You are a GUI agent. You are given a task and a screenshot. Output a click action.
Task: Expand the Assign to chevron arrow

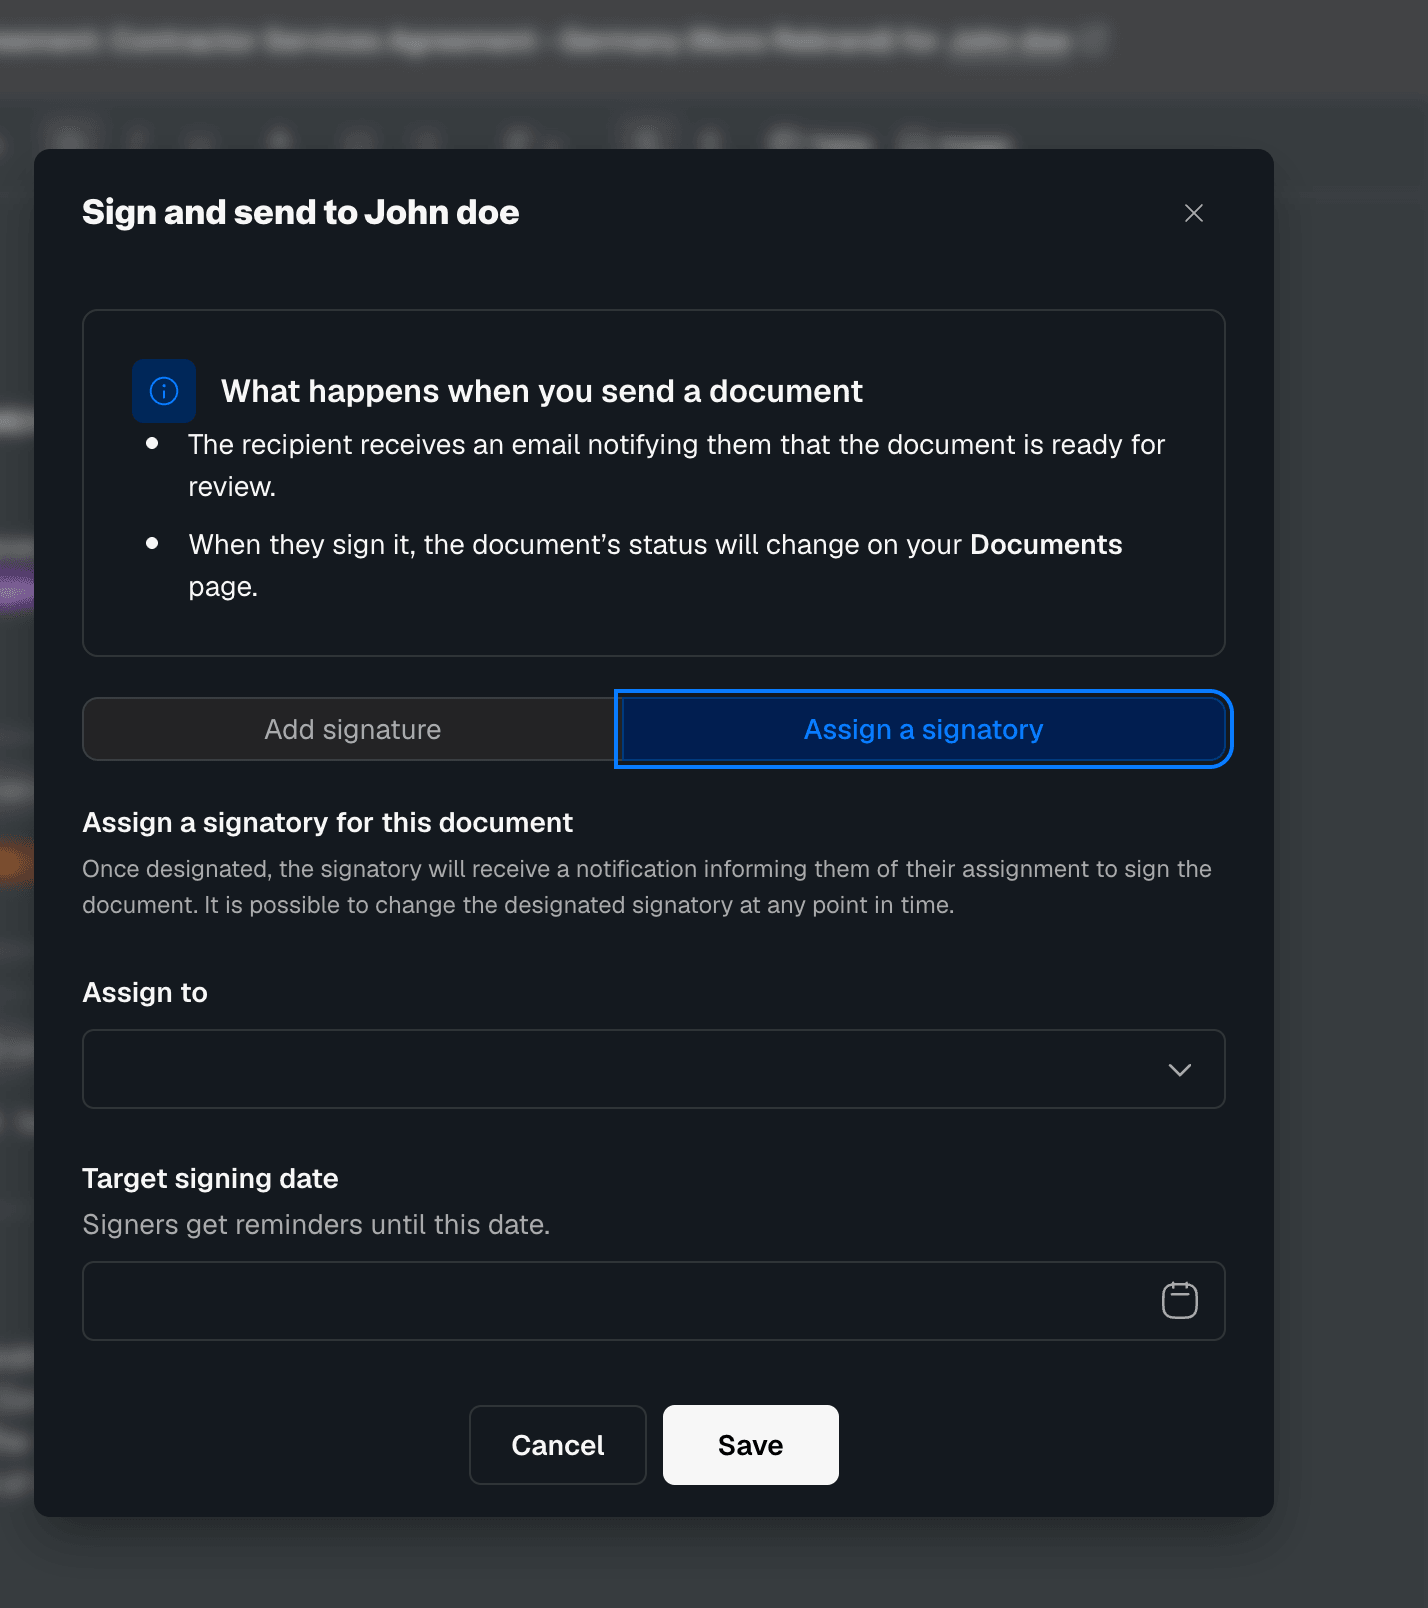tap(1179, 1070)
